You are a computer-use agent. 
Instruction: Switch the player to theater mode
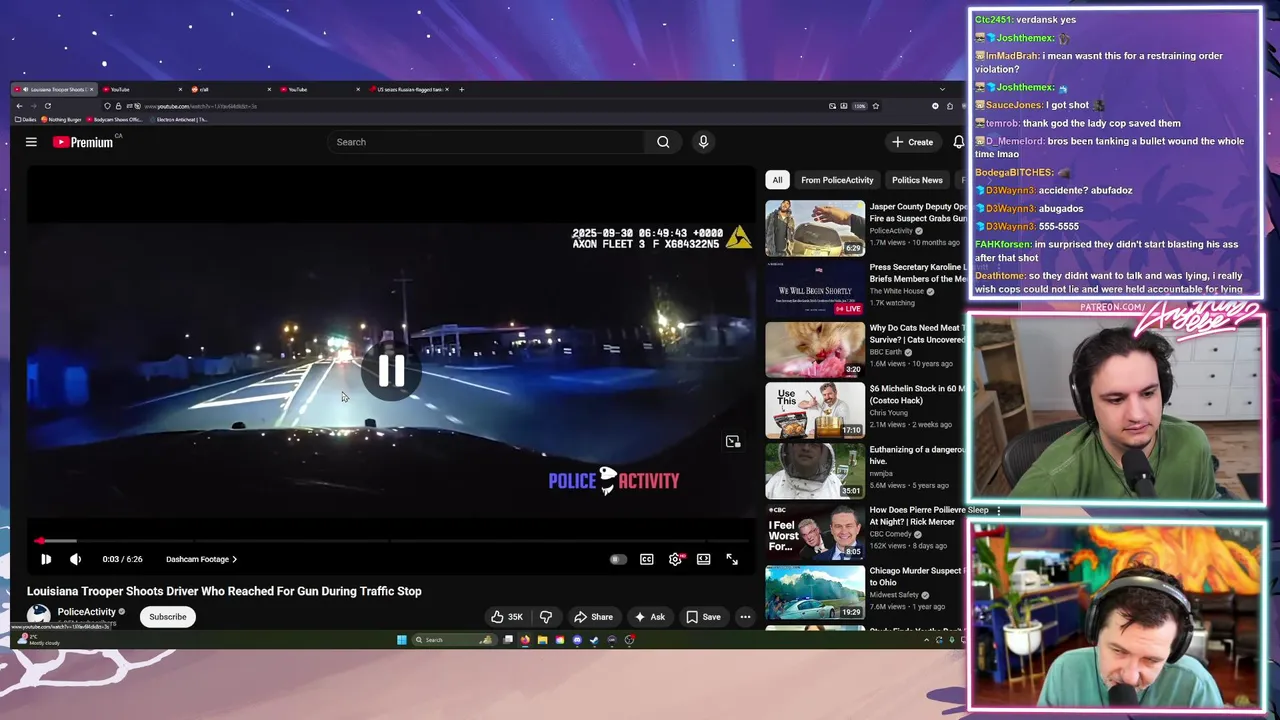(x=704, y=559)
